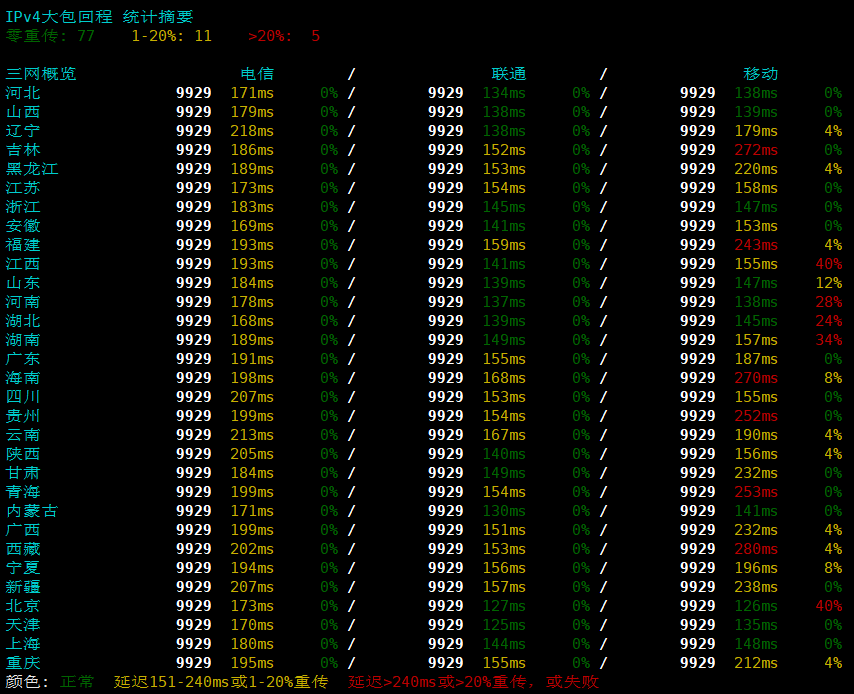The width and height of the screenshot is (854, 694).
Task: Click the 12% retransmit value for 山东
Action: tap(829, 283)
